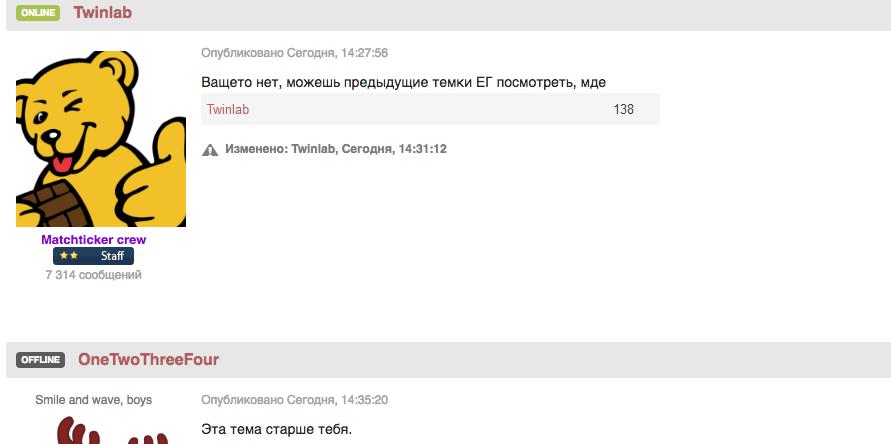Click the warning triangle edit icon
This screenshot has width=891, height=444.
[210, 150]
